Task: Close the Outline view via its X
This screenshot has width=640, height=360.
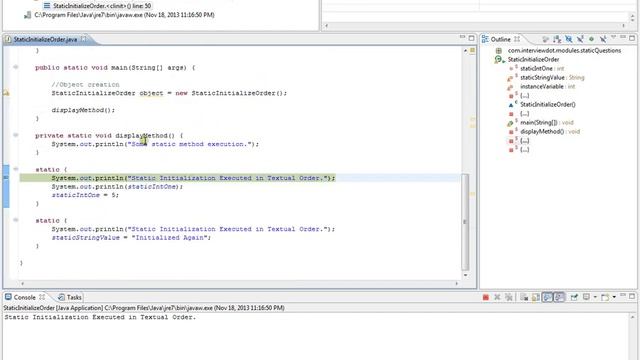Action: click(x=517, y=39)
